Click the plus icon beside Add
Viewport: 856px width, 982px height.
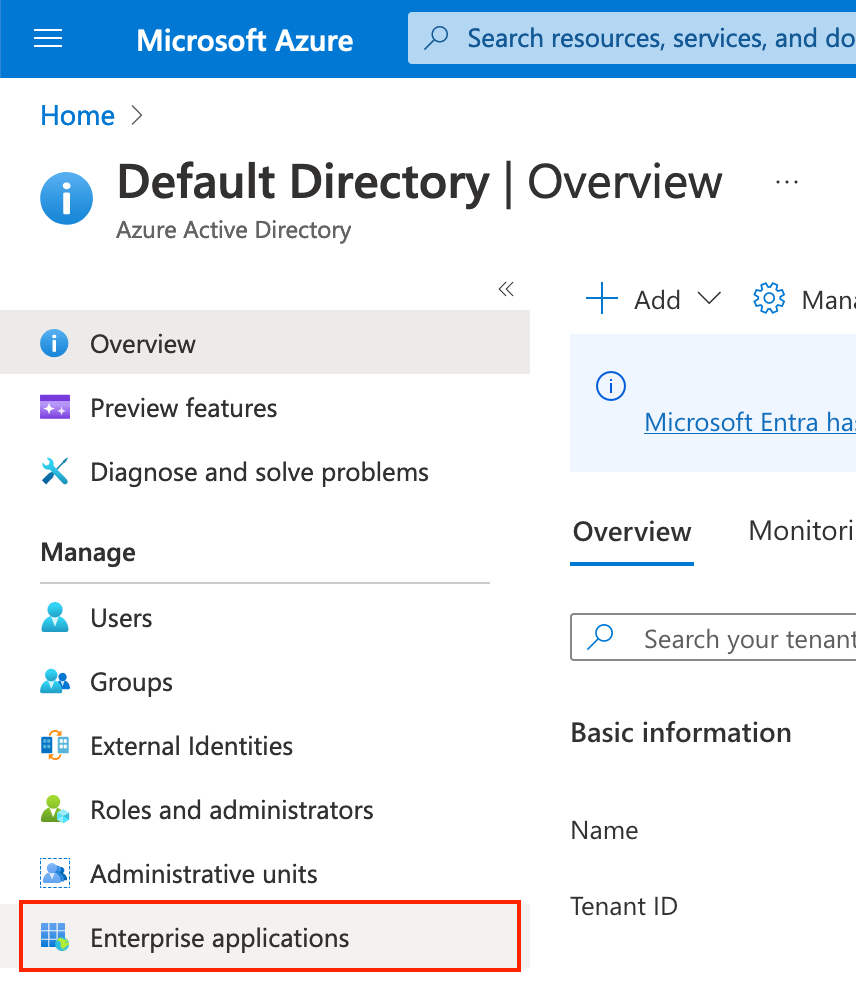tap(602, 298)
